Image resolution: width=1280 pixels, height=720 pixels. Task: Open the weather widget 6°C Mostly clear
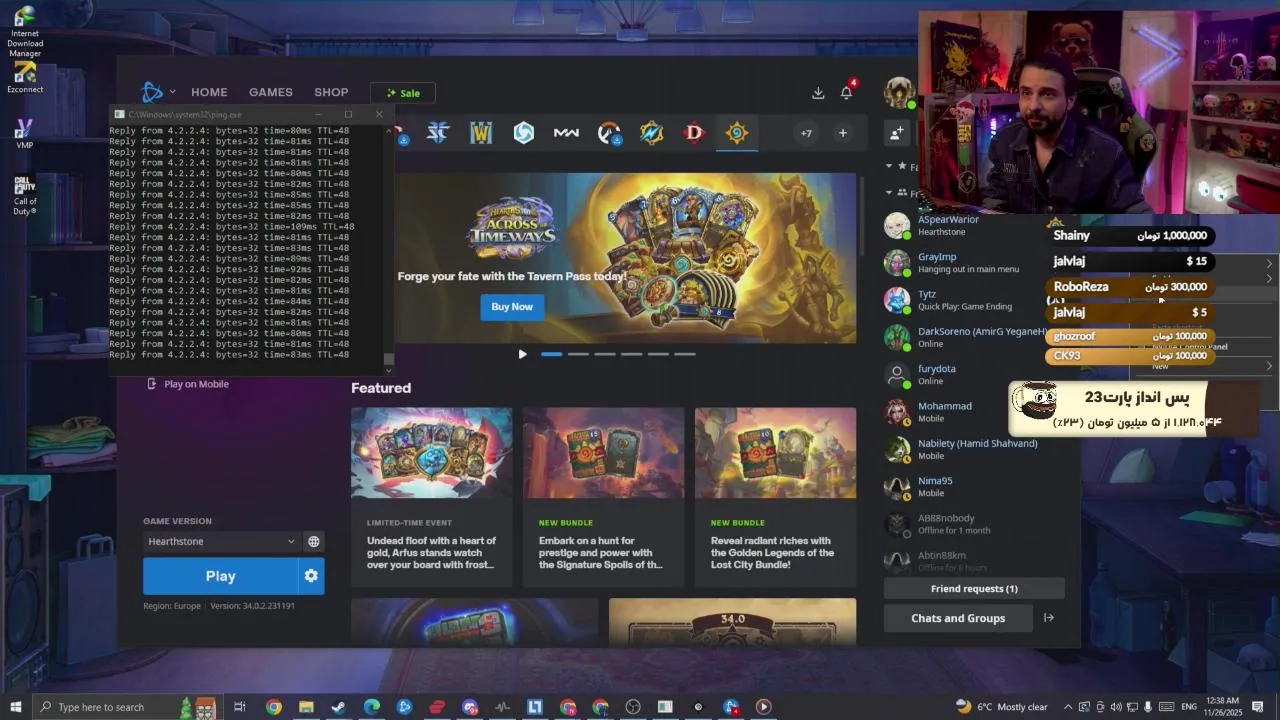tap(1001, 707)
